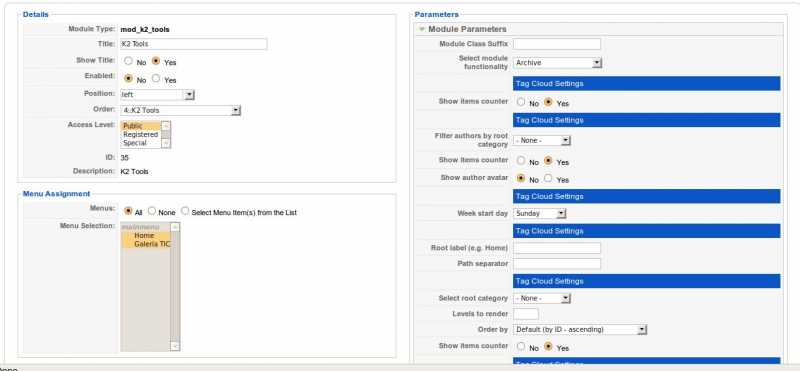
Task: Open the Order by dropdown
Action: [580, 330]
